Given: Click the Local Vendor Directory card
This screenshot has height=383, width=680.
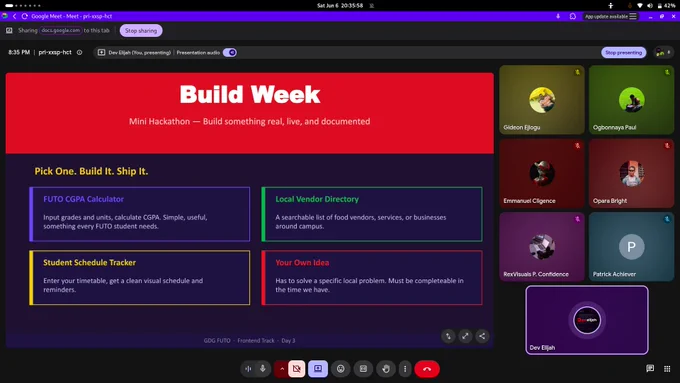Looking at the screenshot, I should pos(372,214).
